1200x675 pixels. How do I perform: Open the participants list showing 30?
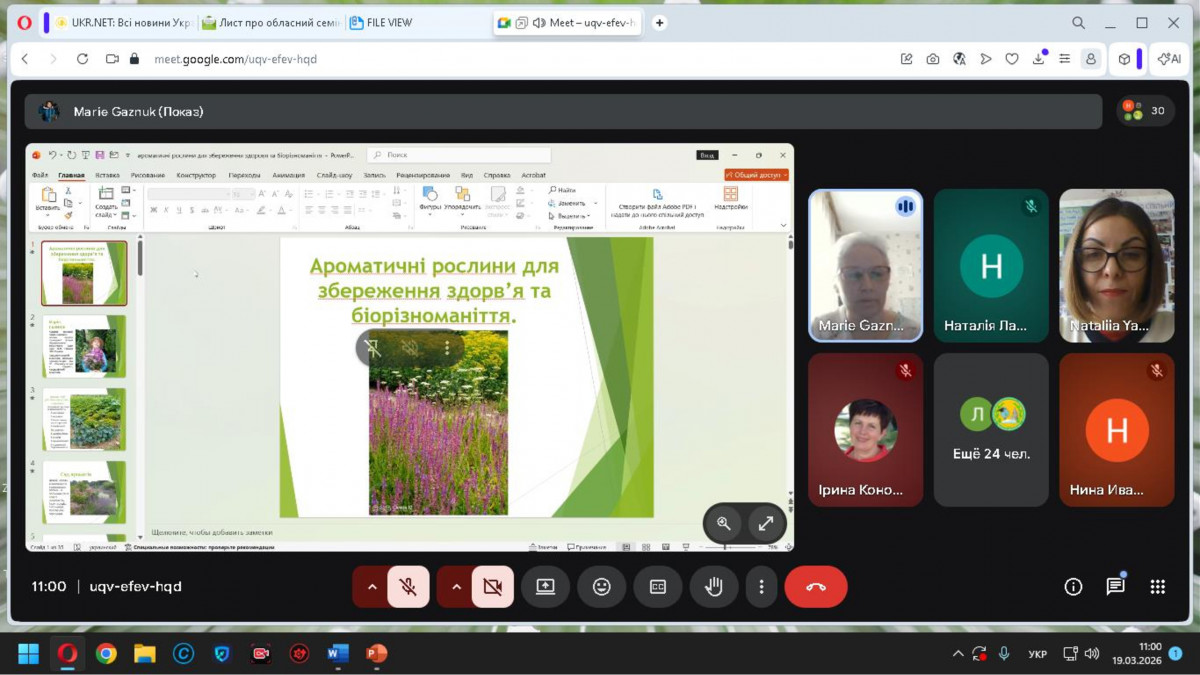1145,111
